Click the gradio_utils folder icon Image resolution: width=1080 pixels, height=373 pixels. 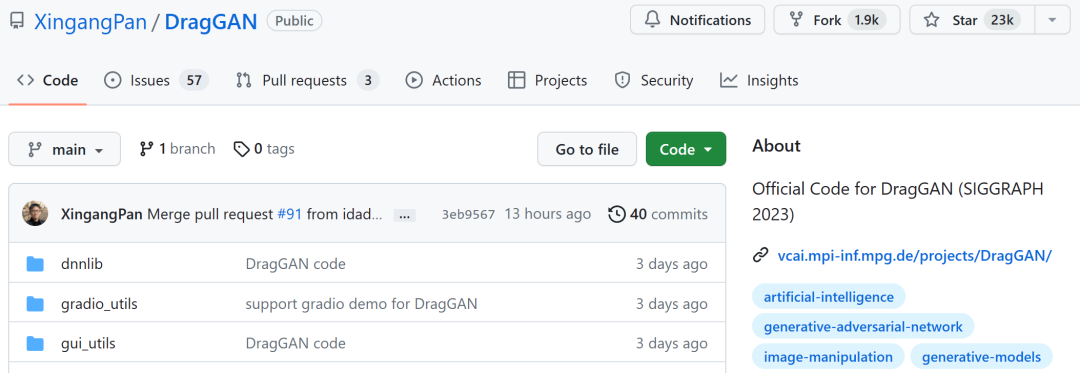[35, 303]
